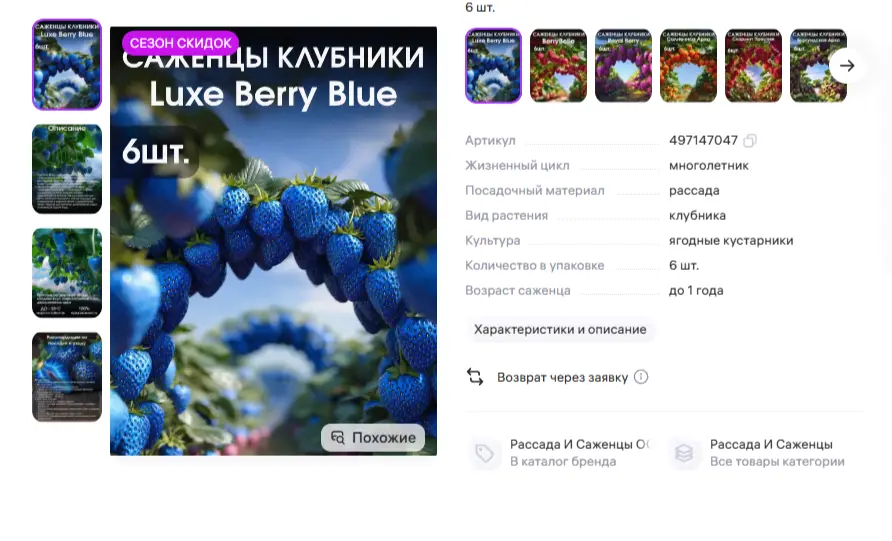The image size is (892, 541).
Task: Click the brand catalog tag icon
Action: click(x=484, y=453)
